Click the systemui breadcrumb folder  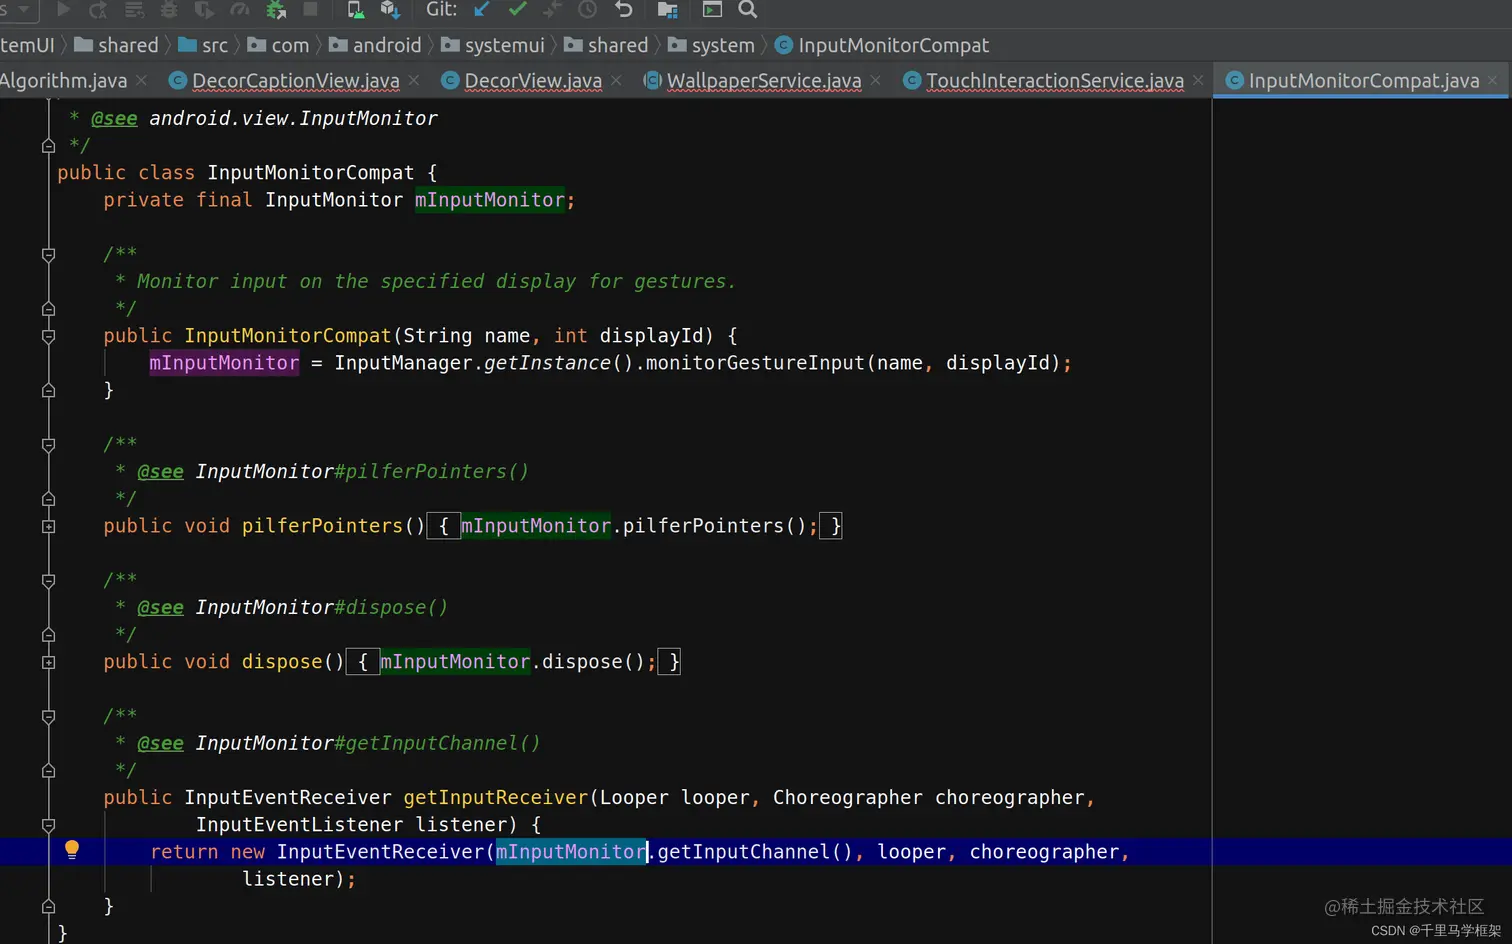point(492,45)
